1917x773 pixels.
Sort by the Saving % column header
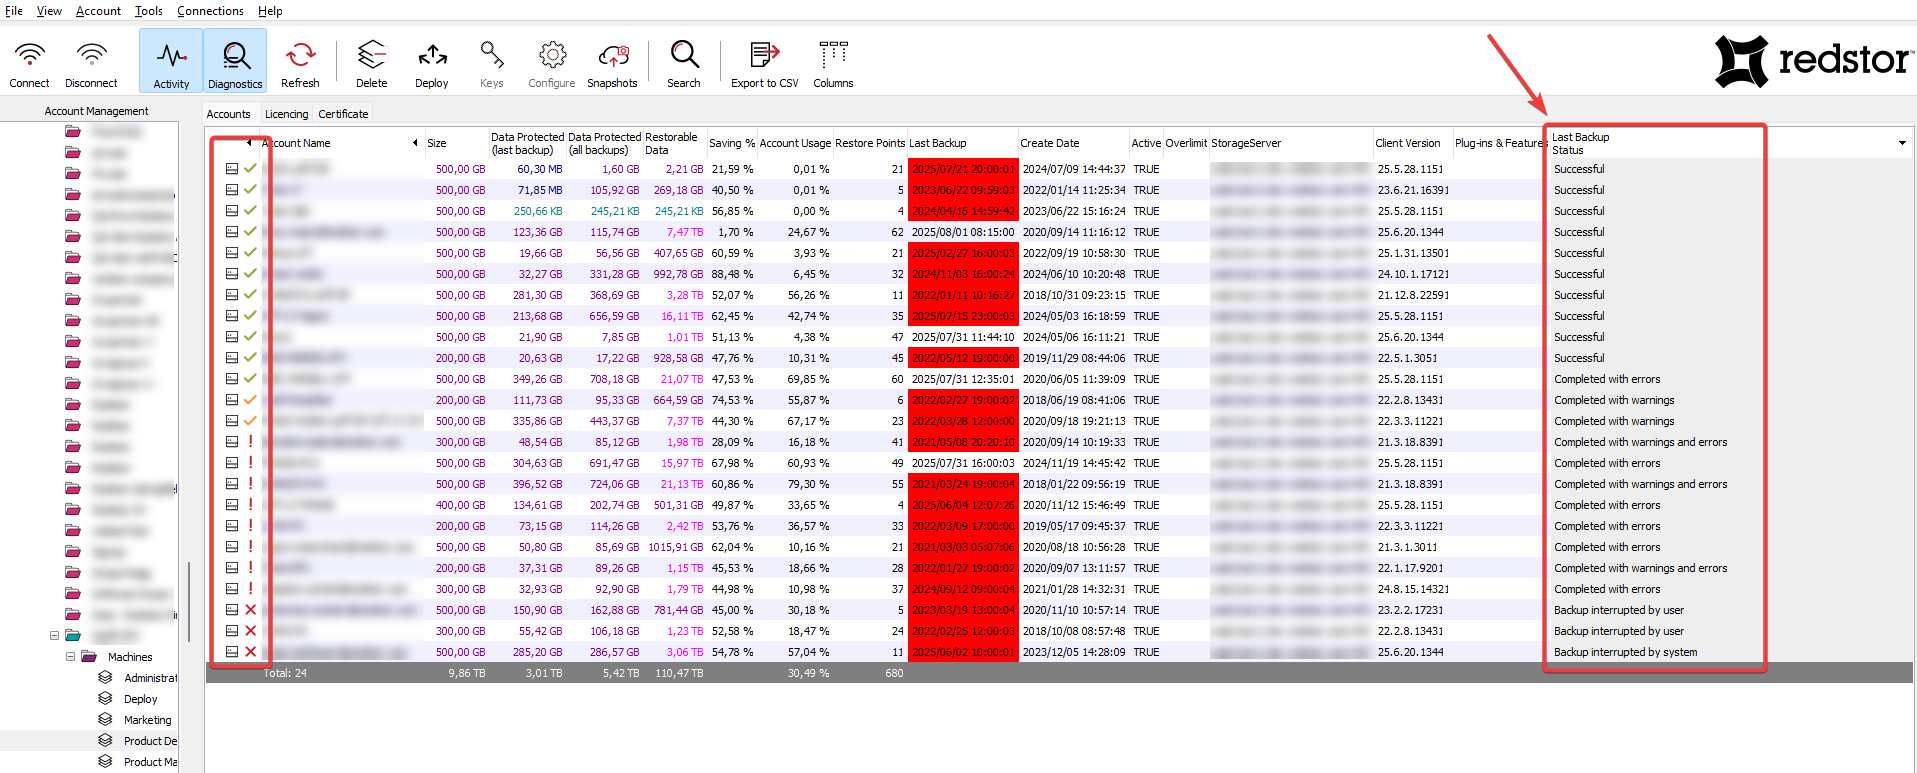pyautogui.click(x=732, y=143)
